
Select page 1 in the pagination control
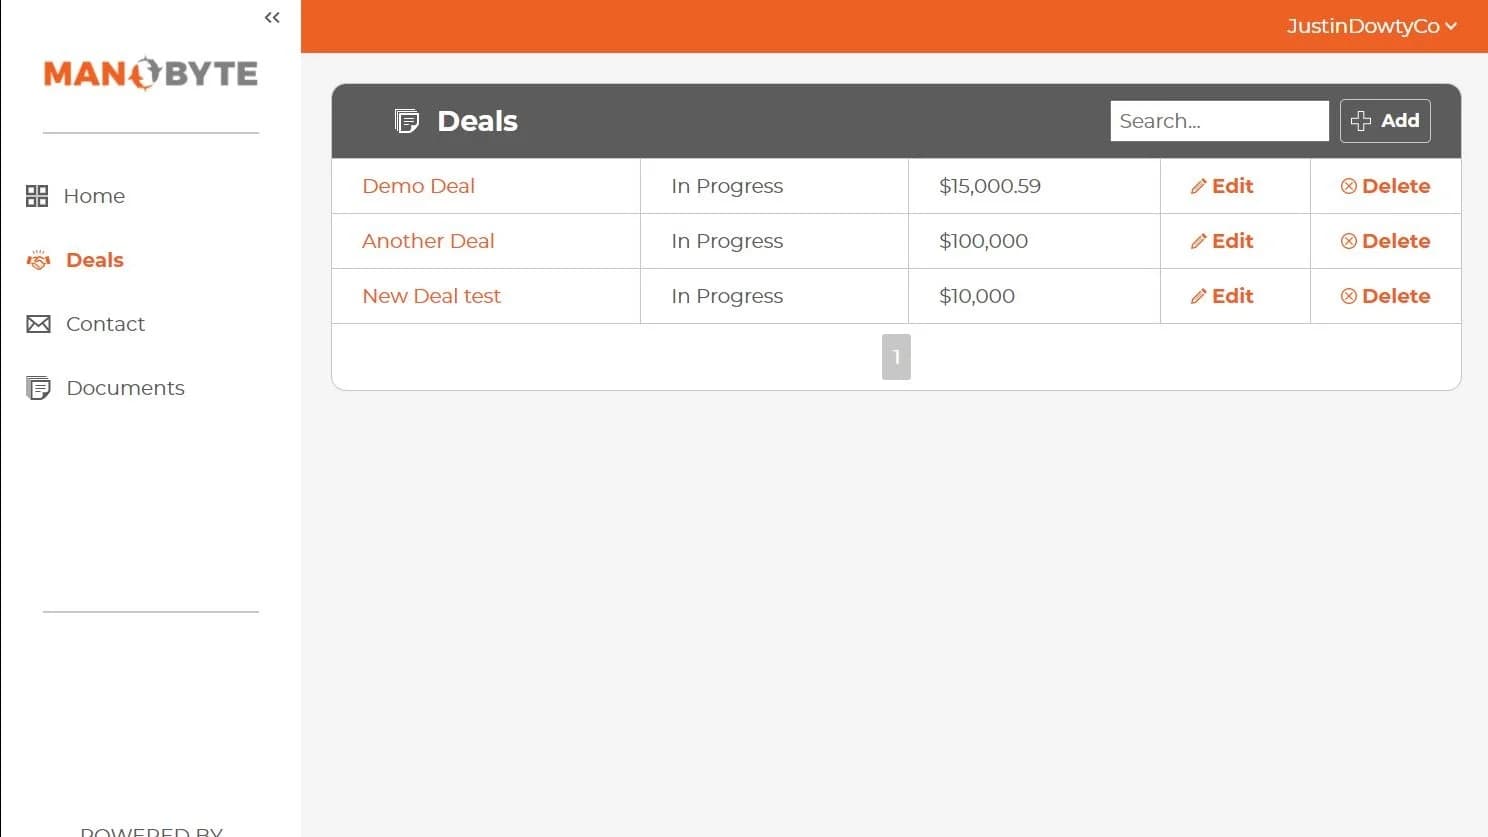[x=896, y=356]
